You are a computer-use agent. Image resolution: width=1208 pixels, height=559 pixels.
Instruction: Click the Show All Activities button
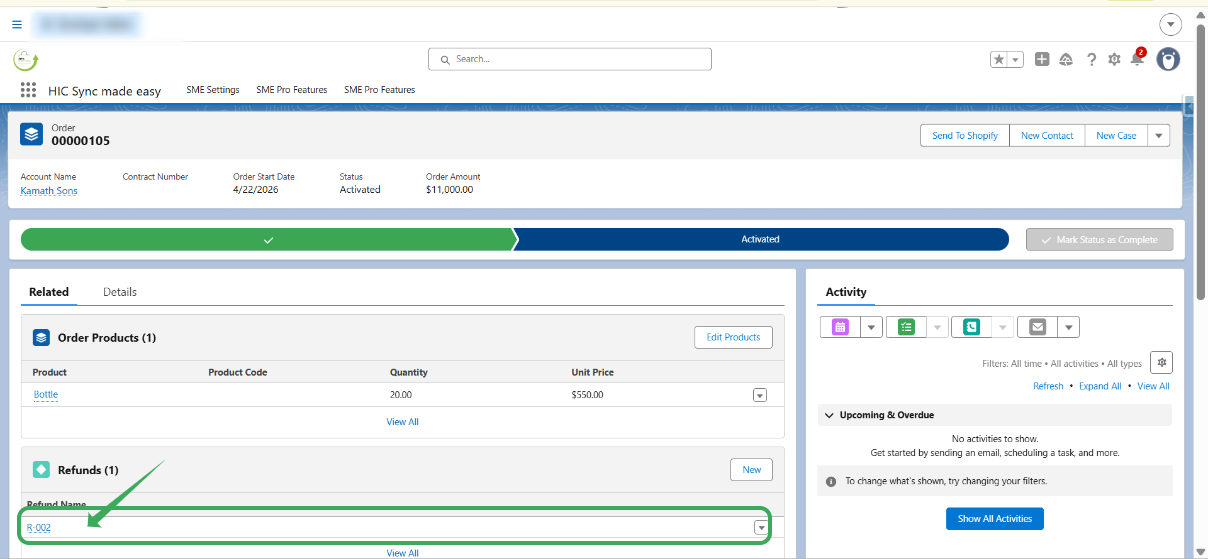[x=995, y=519]
